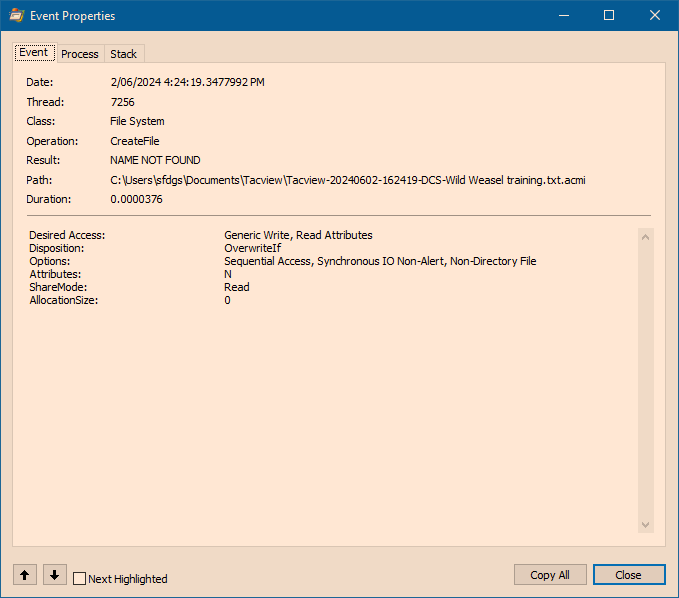
Task: Click the Process Monitor icon in title bar
Action: click(x=16, y=16)
